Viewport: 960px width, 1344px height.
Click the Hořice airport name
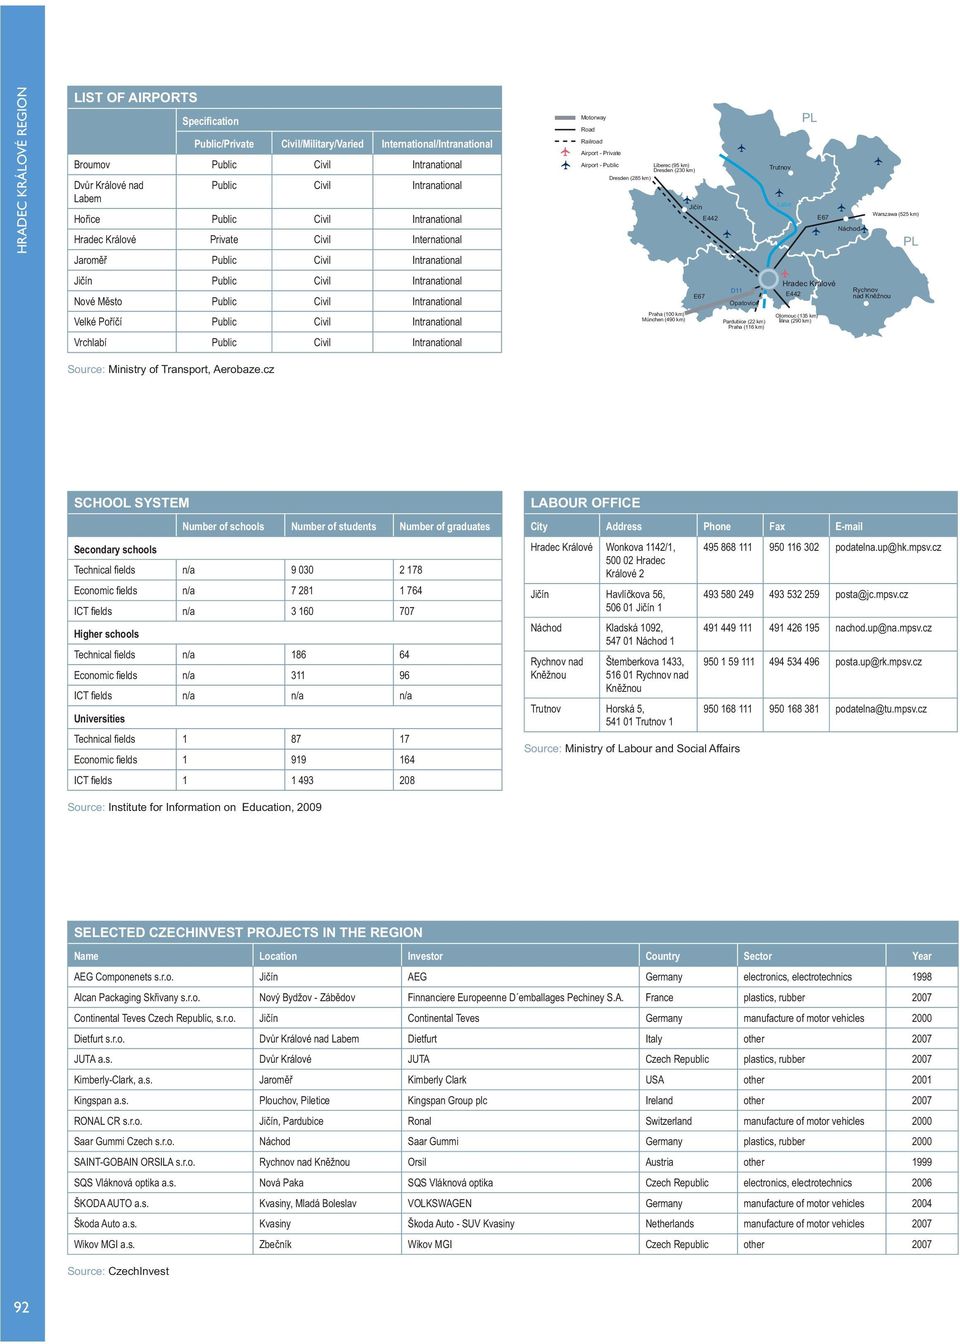(87, 219)
